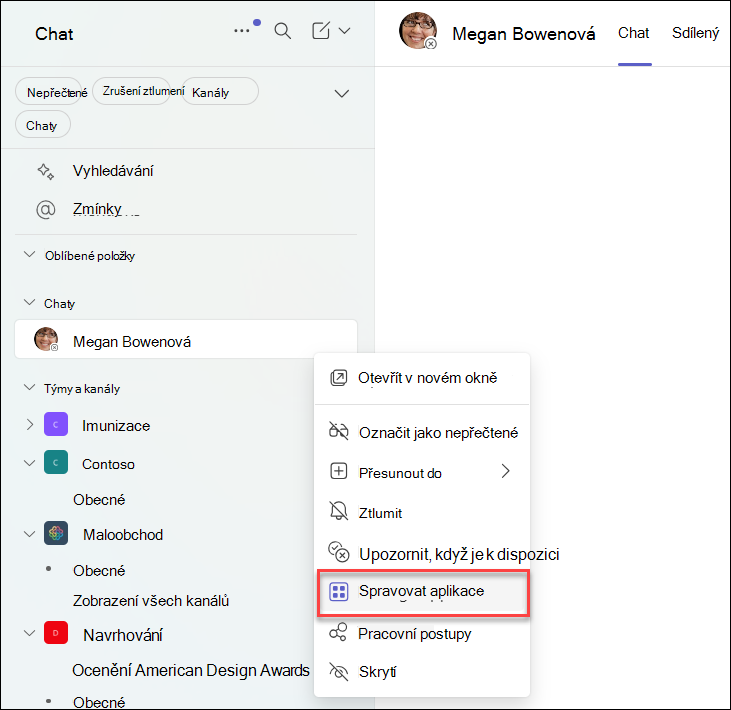
Task: Select Skrytí menu item
Action: tap(422, 672)
